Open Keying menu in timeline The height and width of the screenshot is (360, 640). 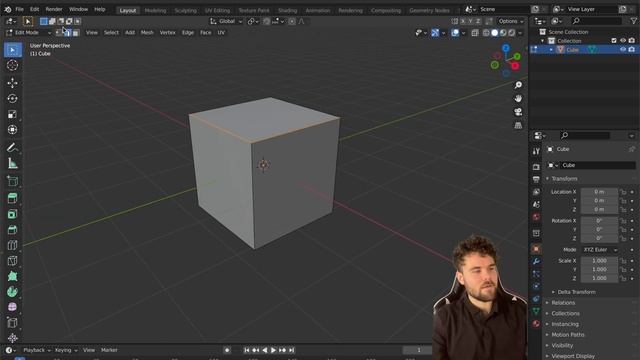[65, 350]
